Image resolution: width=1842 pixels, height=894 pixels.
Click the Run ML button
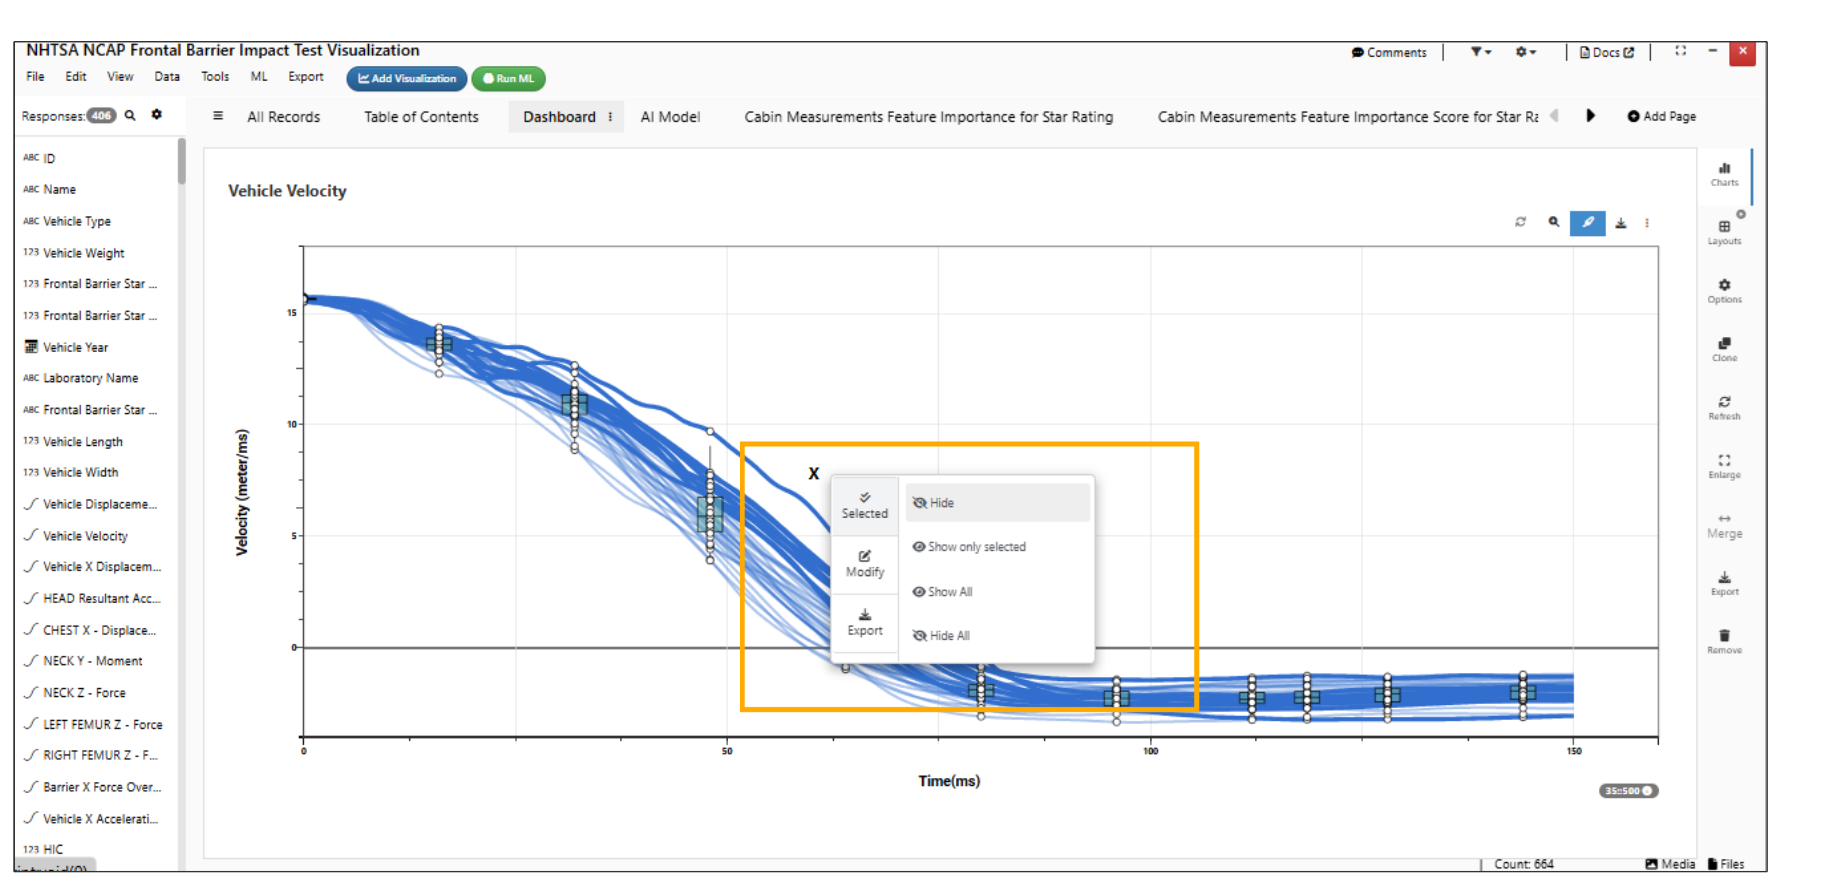[508, 78]
